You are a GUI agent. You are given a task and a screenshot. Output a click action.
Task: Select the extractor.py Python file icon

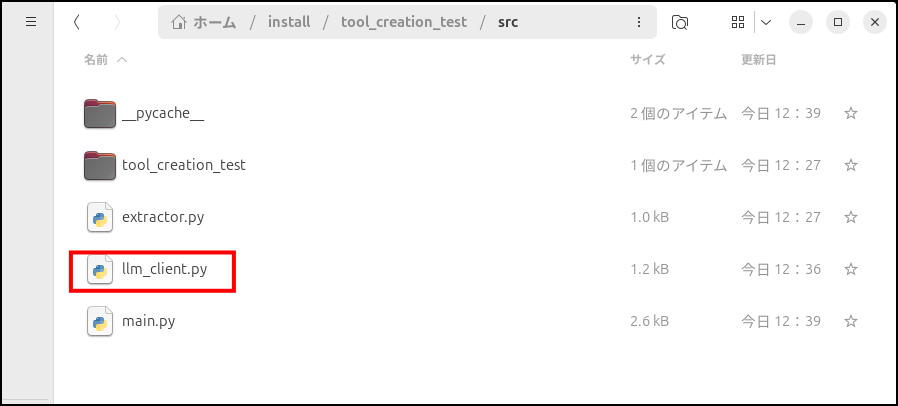click(100, 217)
